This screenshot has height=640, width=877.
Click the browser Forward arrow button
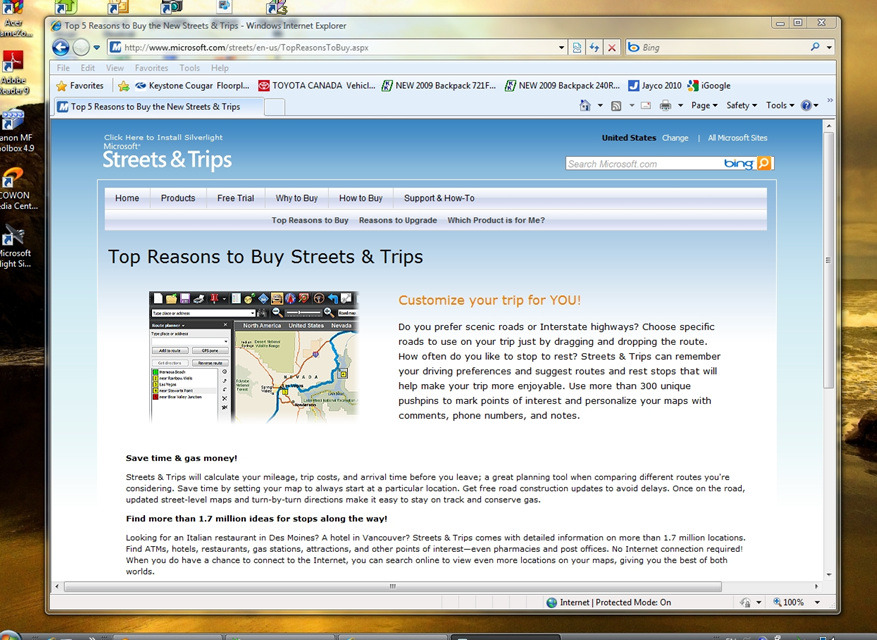[81, 48]
